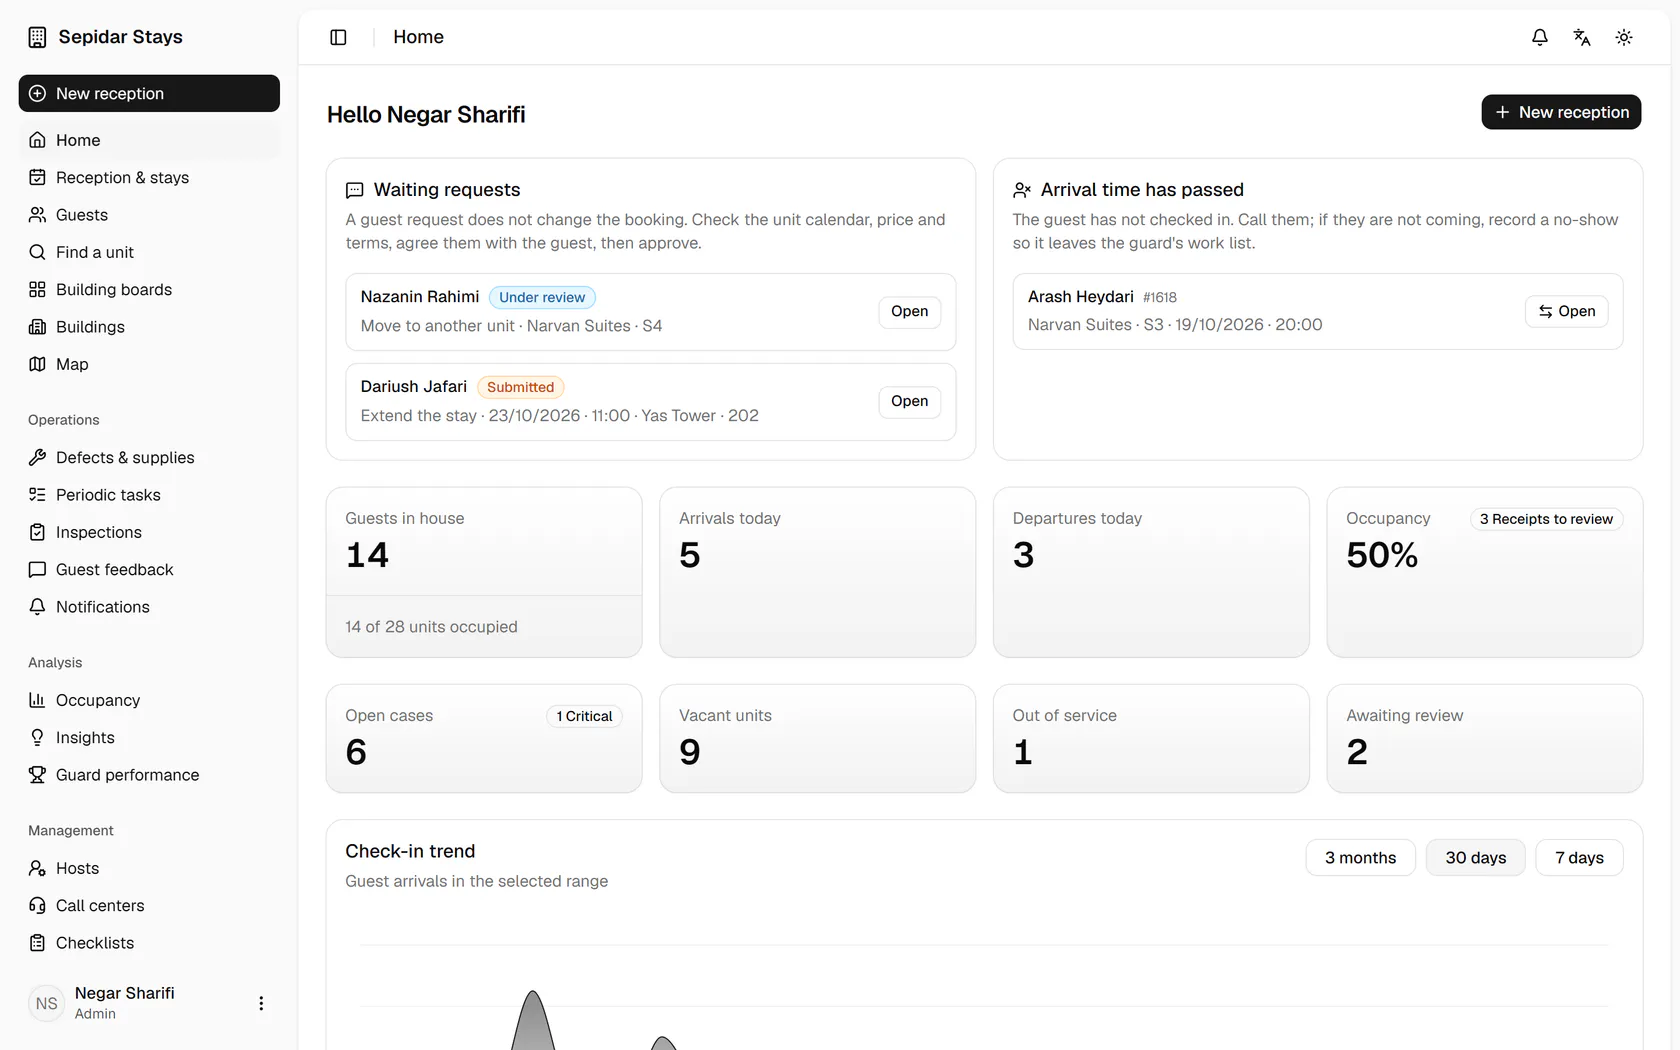Toggle light/dark theme sun icon

tap(1624, 37)
